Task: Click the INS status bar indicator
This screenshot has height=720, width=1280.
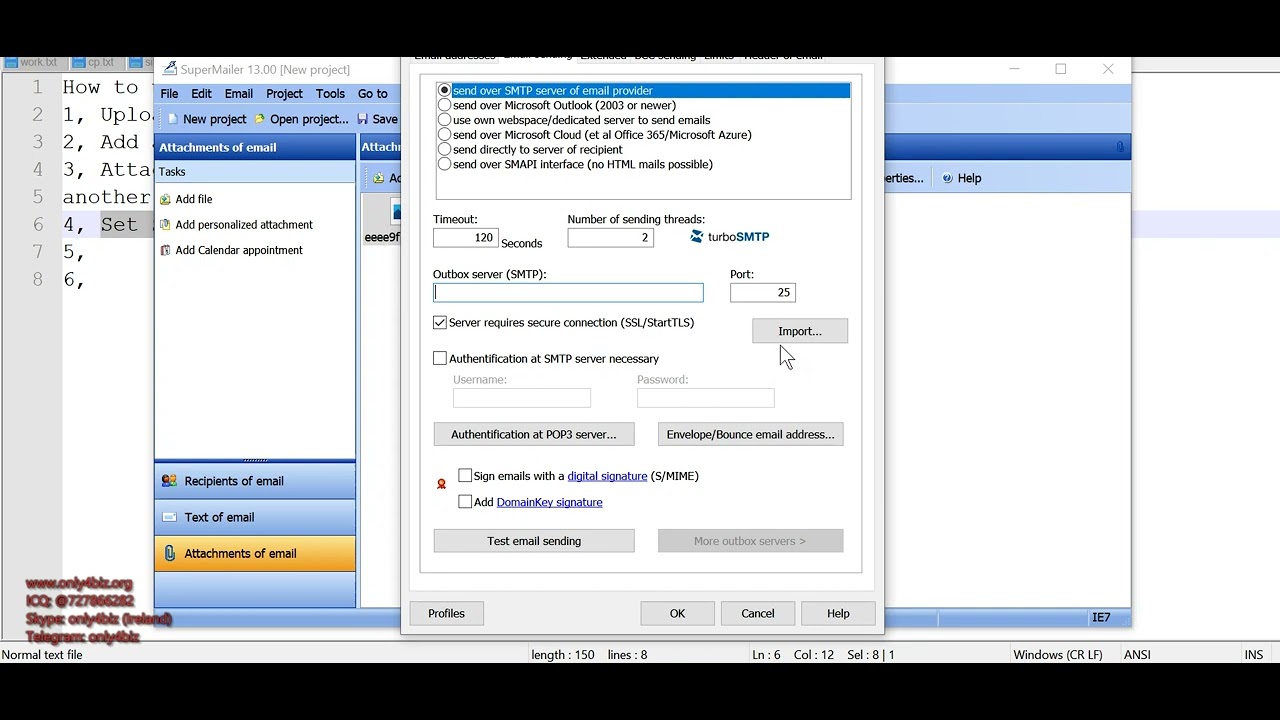Action: [1254, 655]
